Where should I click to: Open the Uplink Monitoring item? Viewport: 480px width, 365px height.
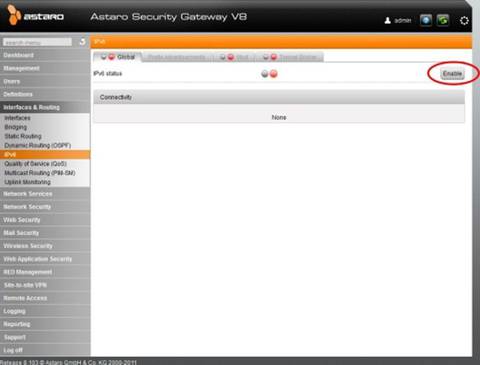pos(45,182)
